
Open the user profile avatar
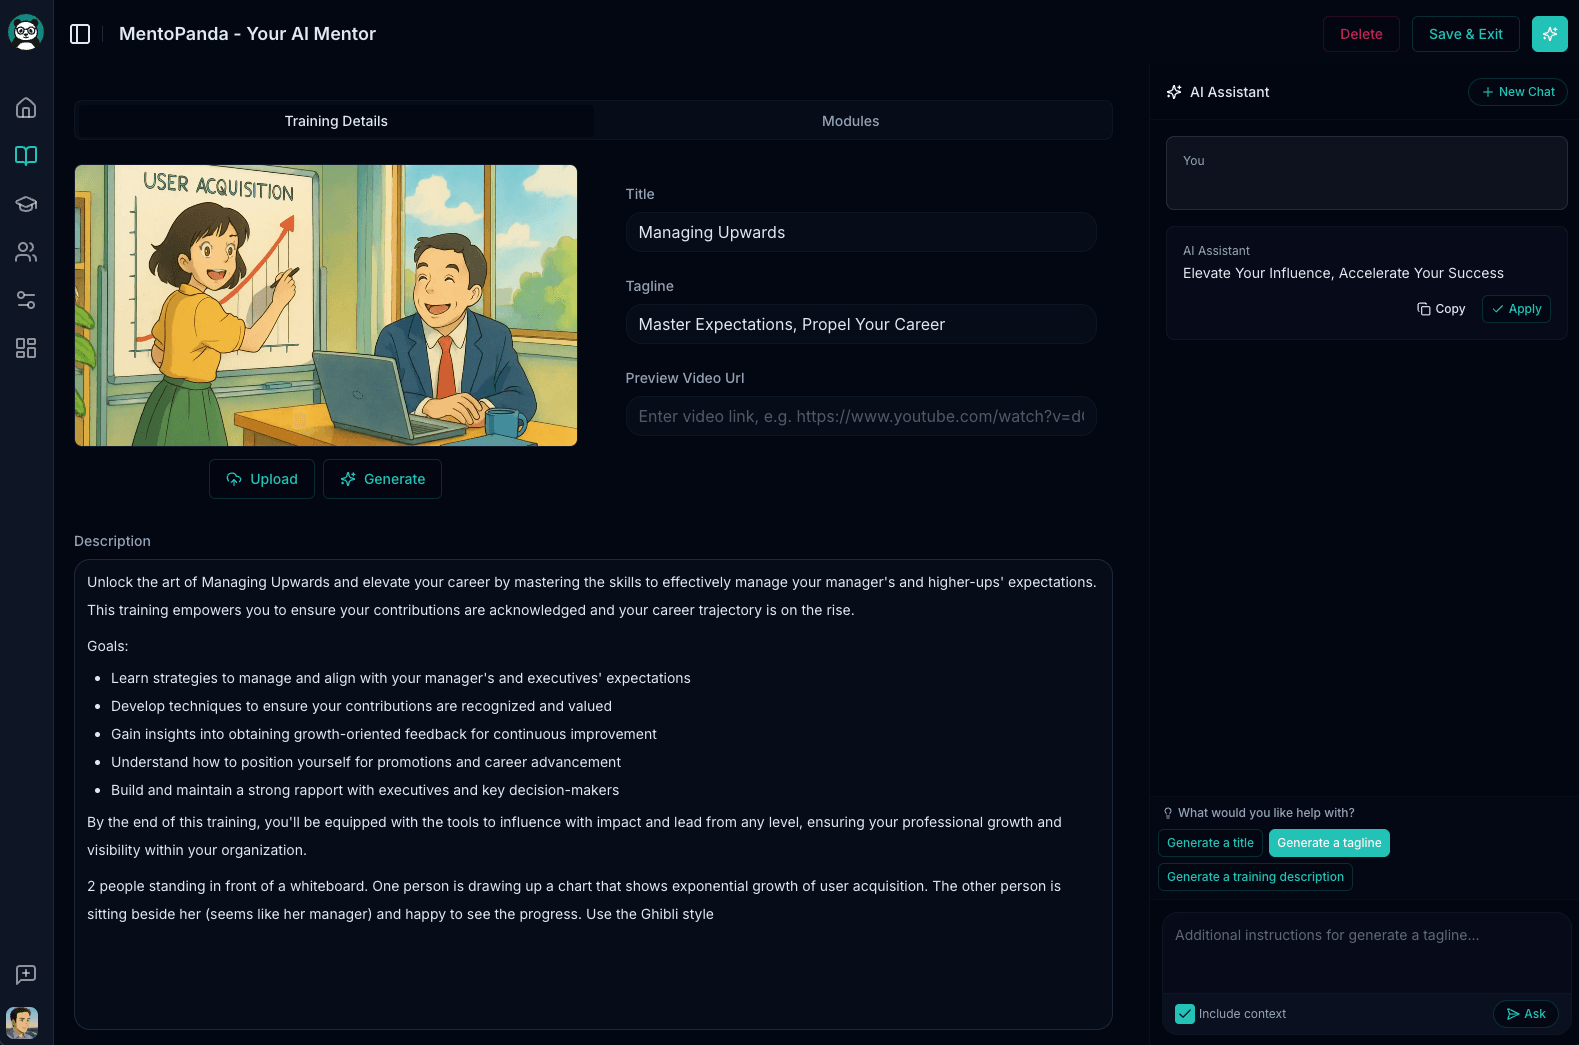click(22, 1022)
